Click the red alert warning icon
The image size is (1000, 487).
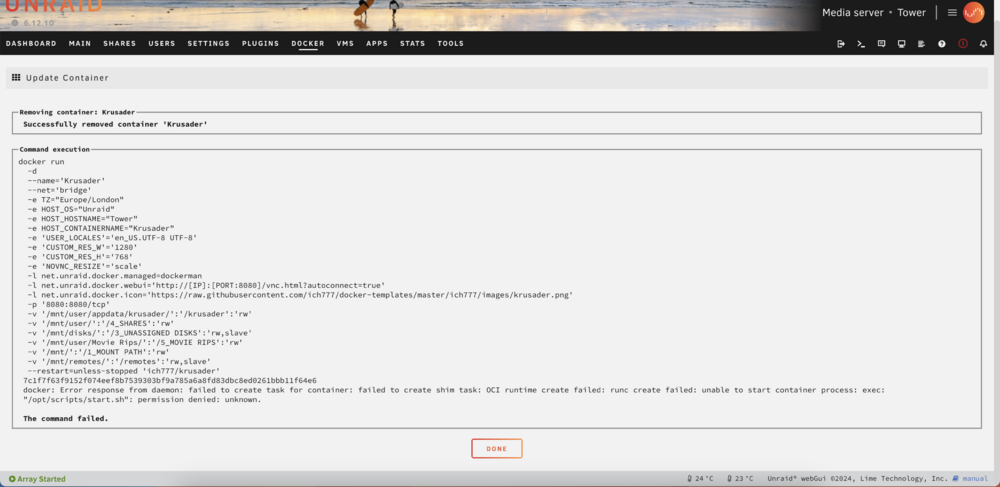tap(963, 44)
